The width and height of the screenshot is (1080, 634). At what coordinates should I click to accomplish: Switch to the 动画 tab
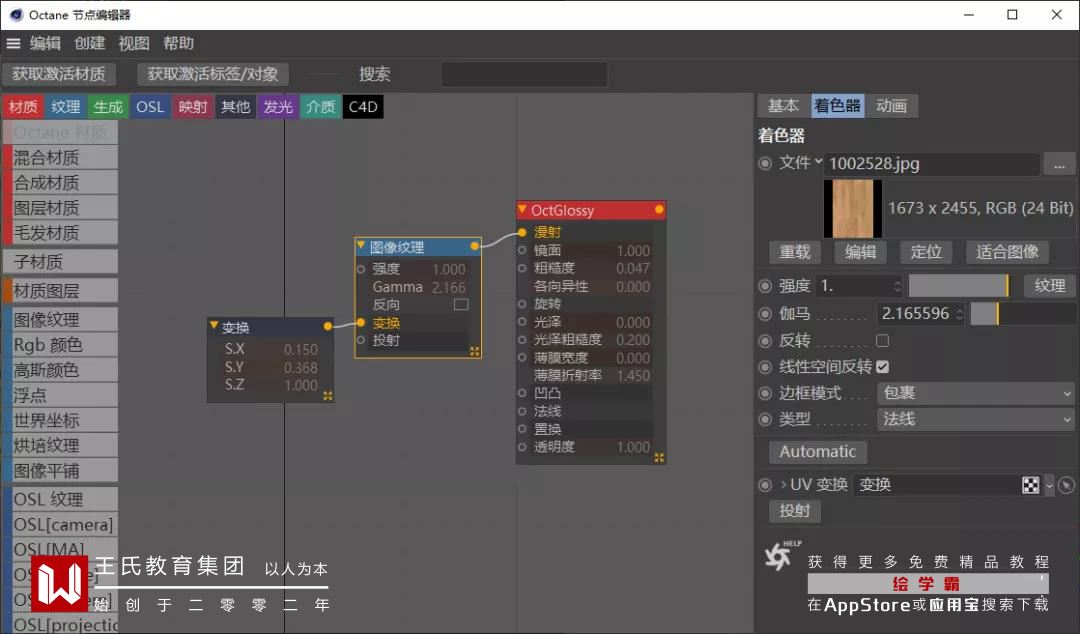tap(891, 105)
